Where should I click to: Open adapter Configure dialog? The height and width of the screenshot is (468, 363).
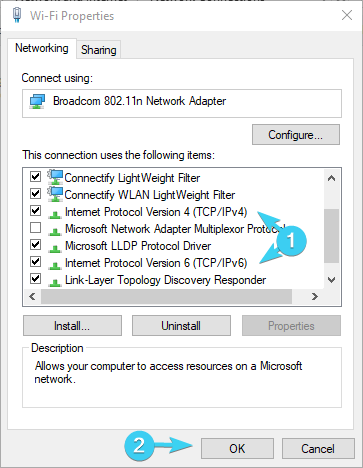[296, 135]
